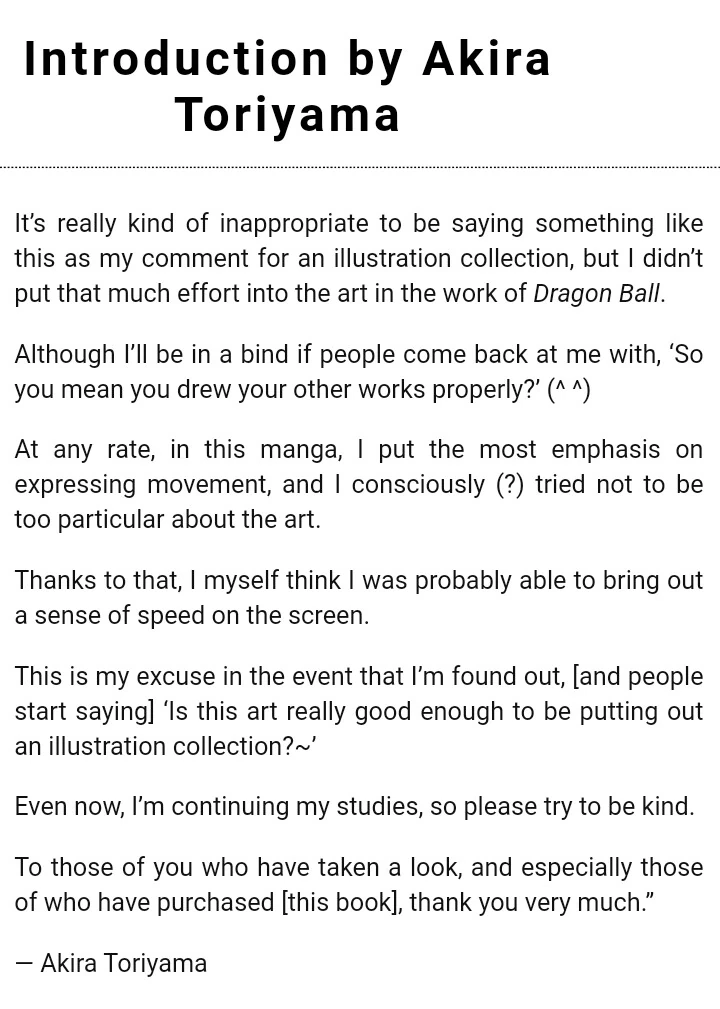Image resolution: width=720 pixels, height=1009 pixels.
Task: Click "Akira" in the page title
Action: (x=486, y=59)
